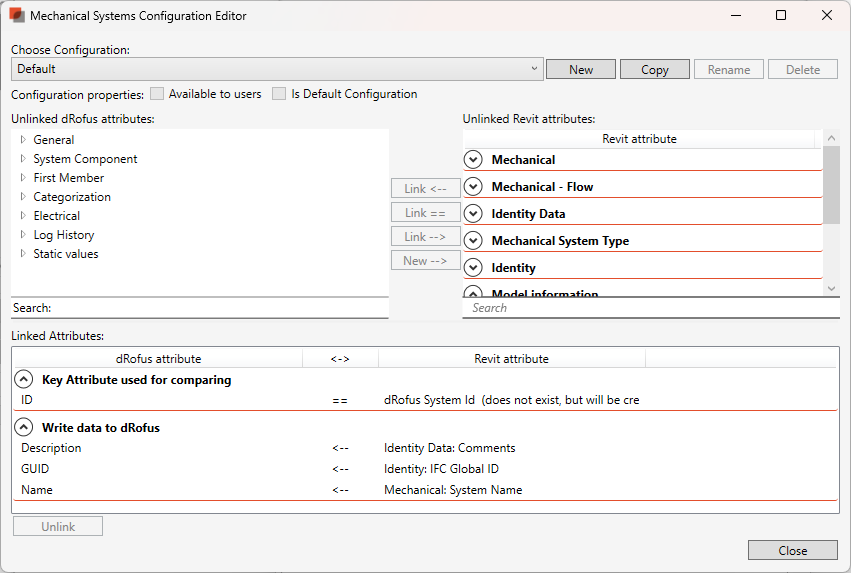This screenshot has width=851, height=573.
Task: Expand the Electrical tree node
Action: (x=23, y=216)
